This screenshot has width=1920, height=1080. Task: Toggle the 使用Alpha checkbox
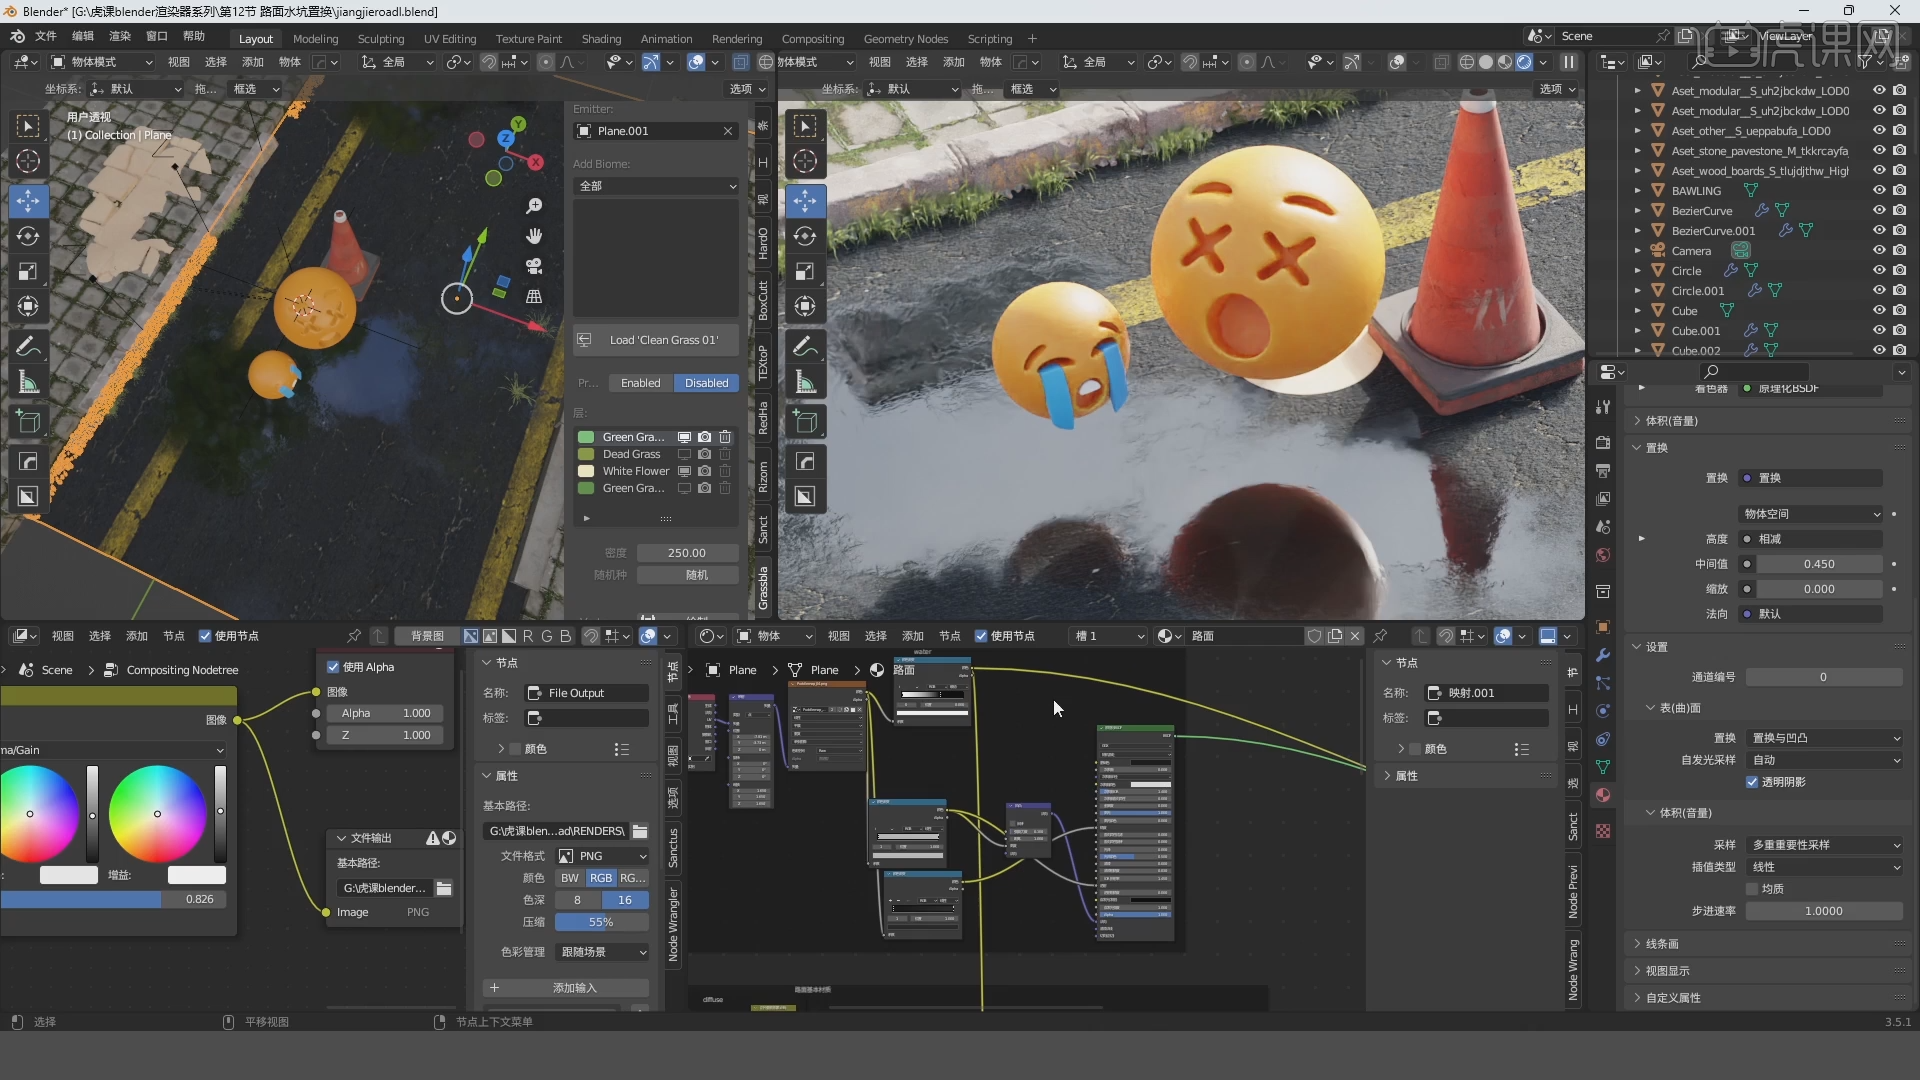point(334,667)
